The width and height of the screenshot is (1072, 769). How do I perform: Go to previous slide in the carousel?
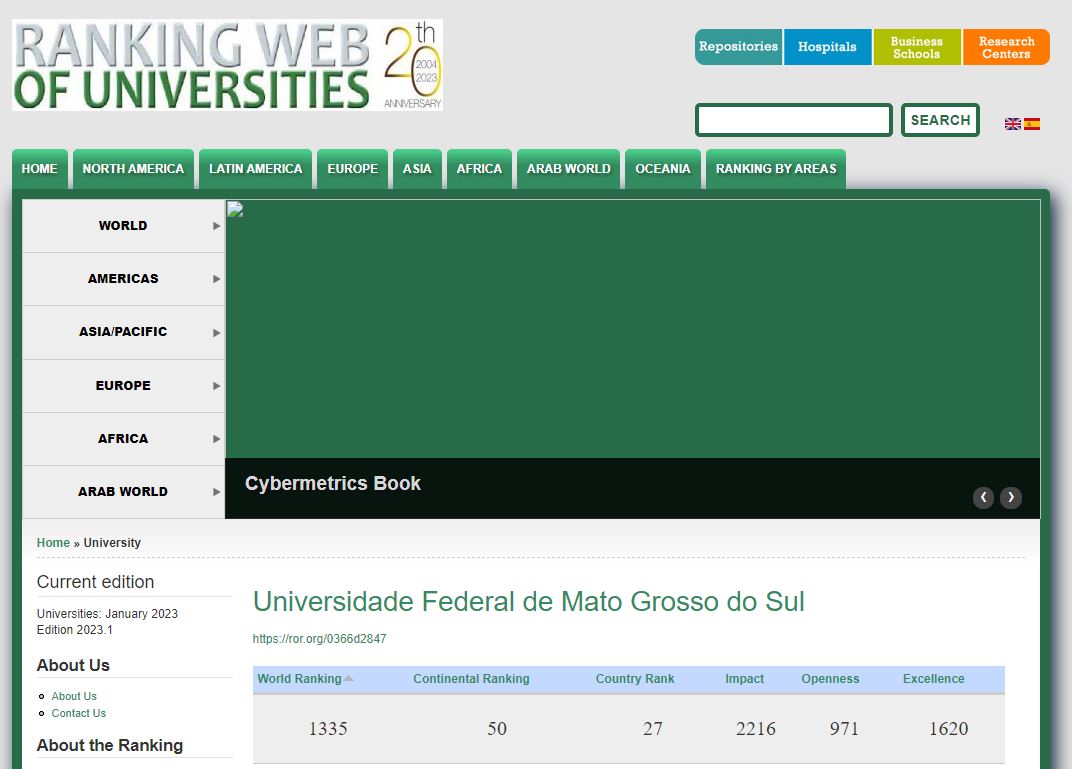[x=983, y=497]
